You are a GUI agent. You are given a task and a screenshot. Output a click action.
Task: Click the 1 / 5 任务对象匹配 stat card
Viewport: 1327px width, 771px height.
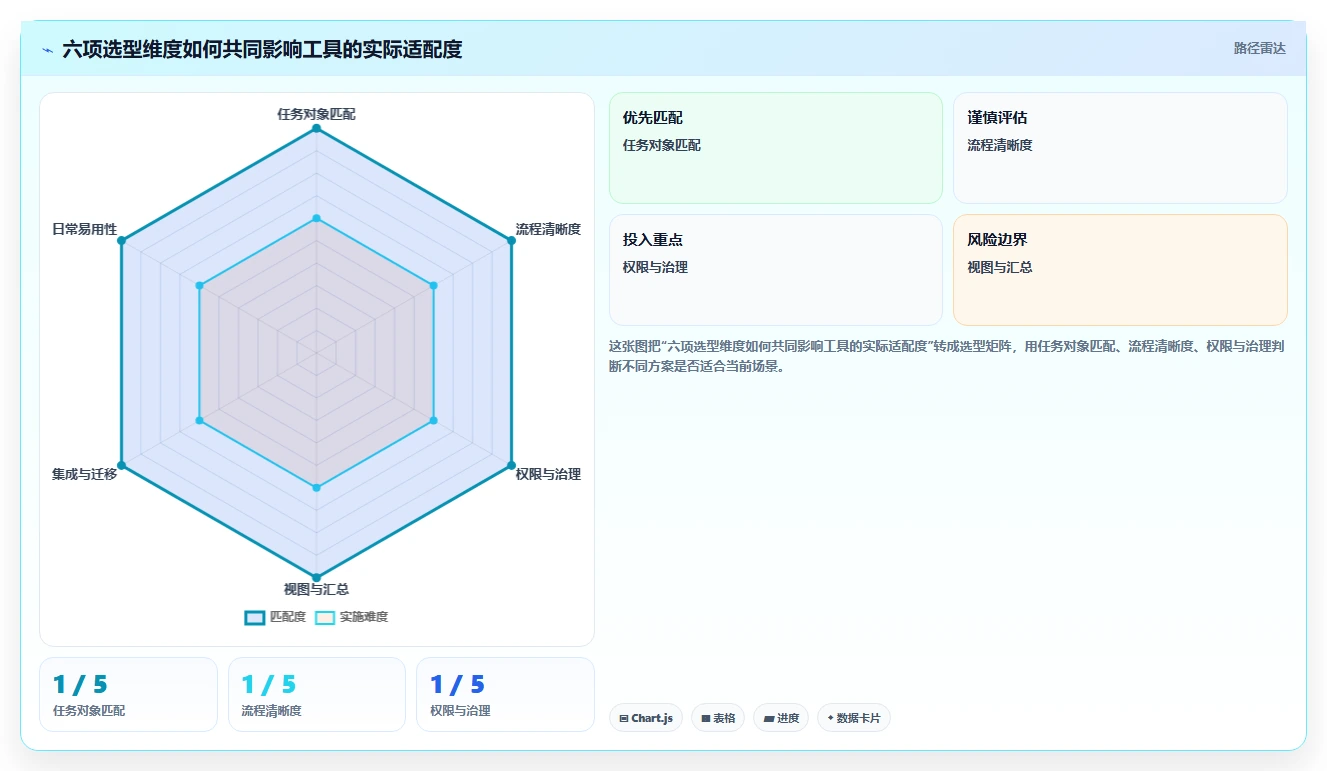[128, 694]
